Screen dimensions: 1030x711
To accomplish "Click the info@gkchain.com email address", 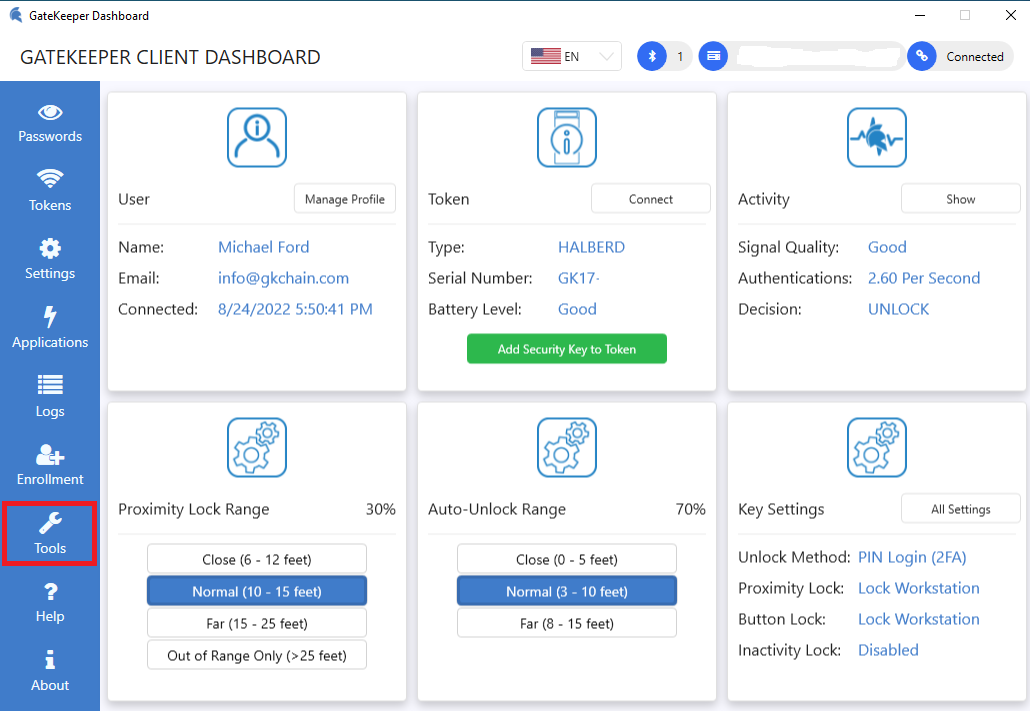I will point(283,278).
